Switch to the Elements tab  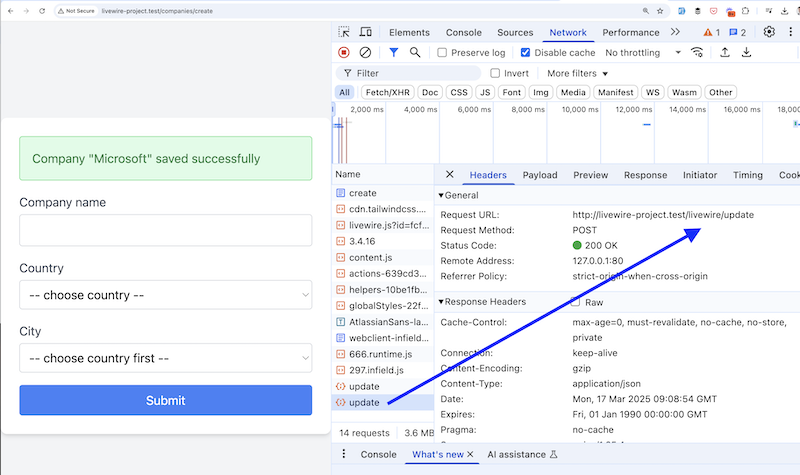click(x=409, y=32)
